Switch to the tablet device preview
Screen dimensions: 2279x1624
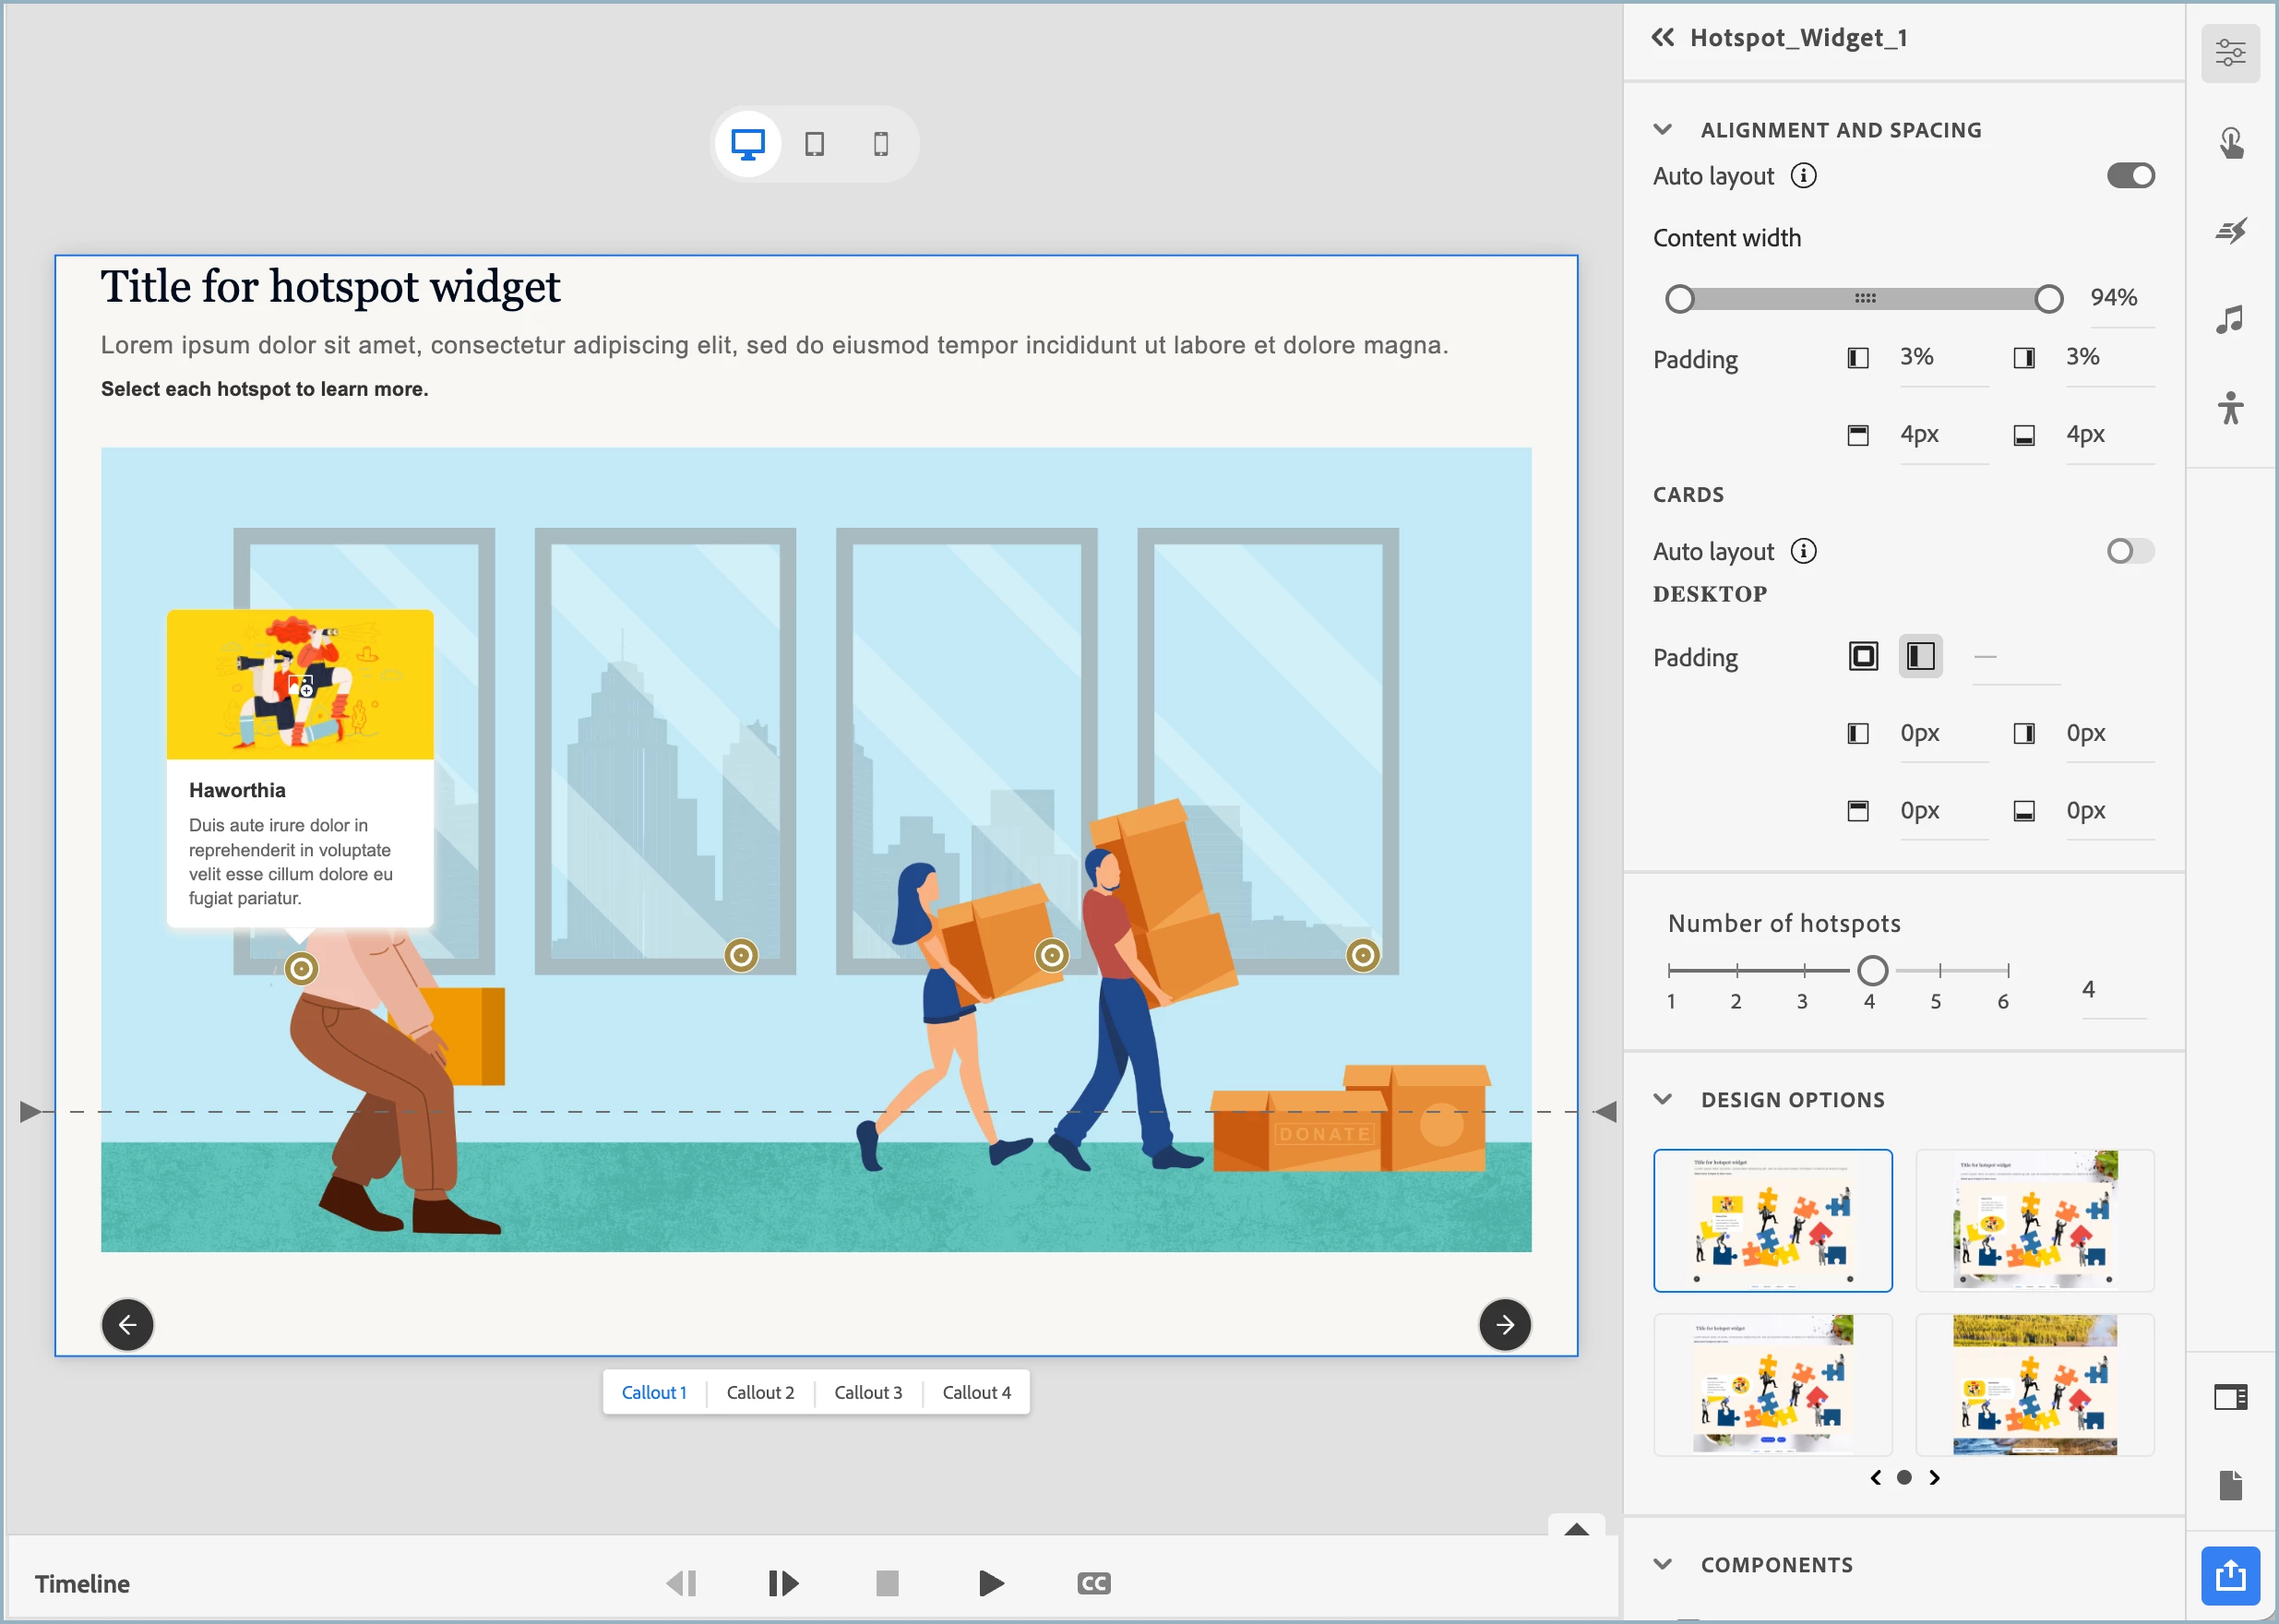(814, 144)
